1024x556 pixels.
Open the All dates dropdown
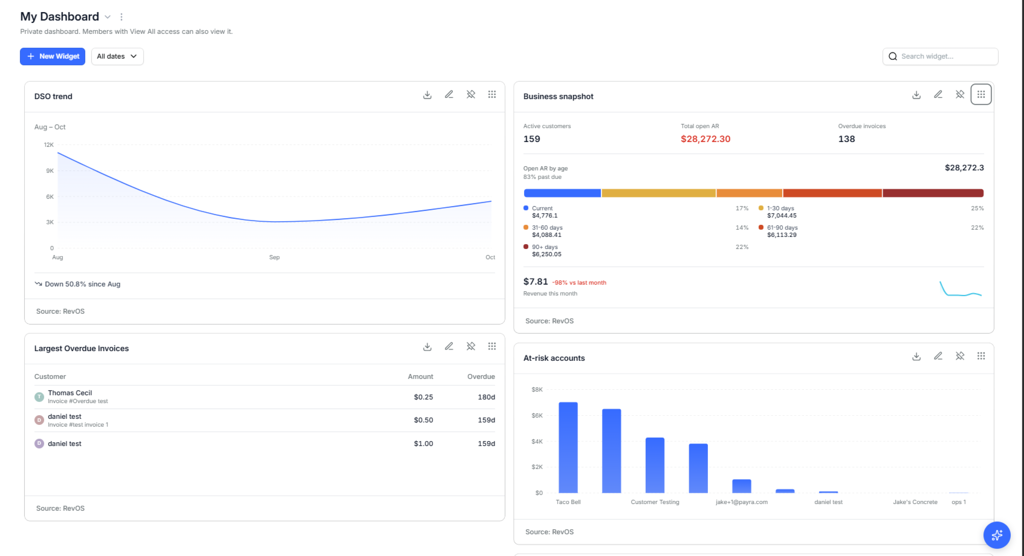pos(117,57)
